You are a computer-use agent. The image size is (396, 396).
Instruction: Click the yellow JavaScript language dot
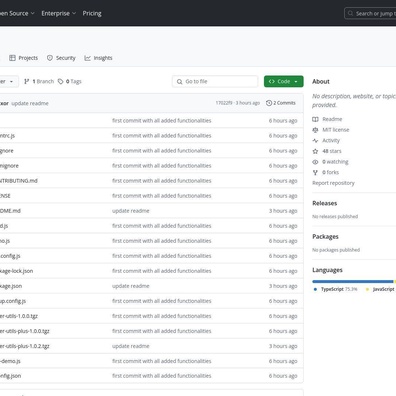[367, 289]
